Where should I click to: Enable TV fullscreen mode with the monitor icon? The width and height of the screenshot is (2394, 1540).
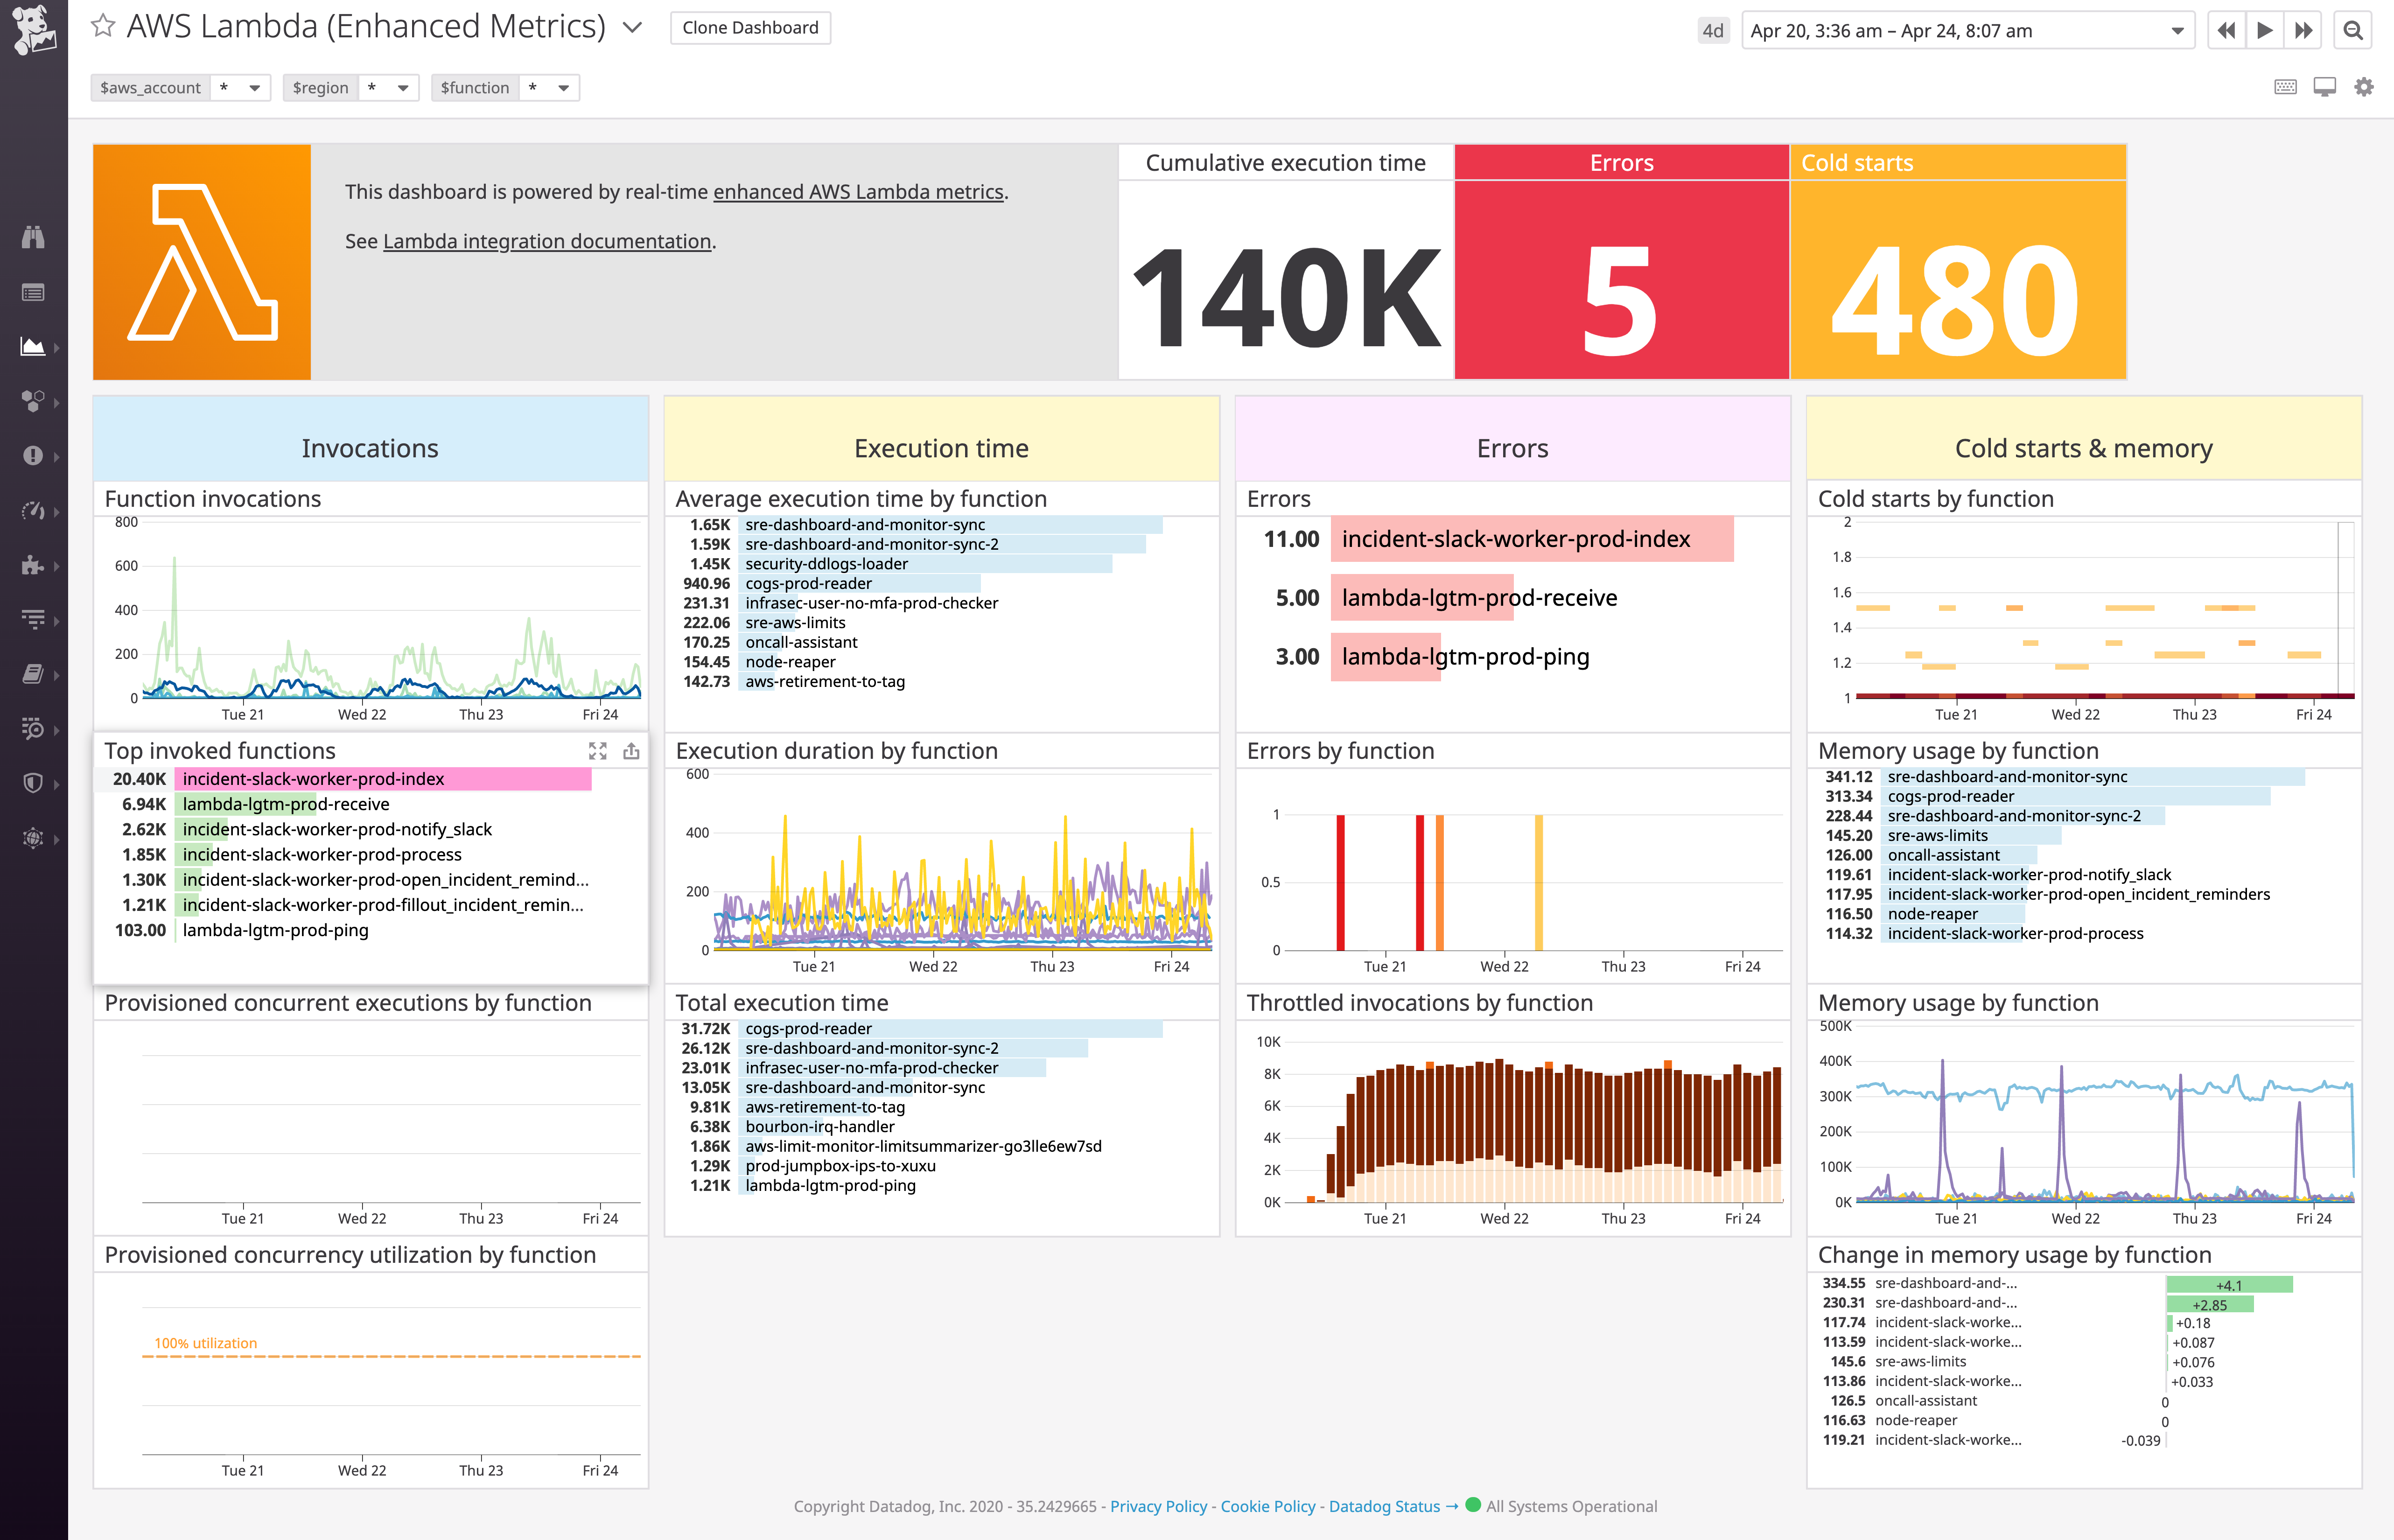(x=2325, y=87)
